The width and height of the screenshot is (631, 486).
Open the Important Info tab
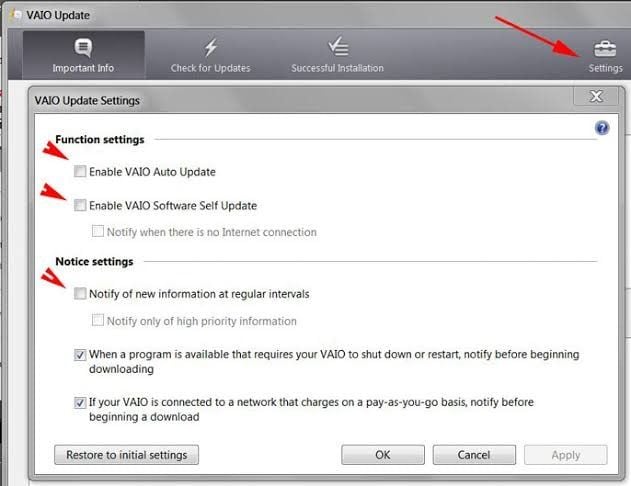coord(83,55)
